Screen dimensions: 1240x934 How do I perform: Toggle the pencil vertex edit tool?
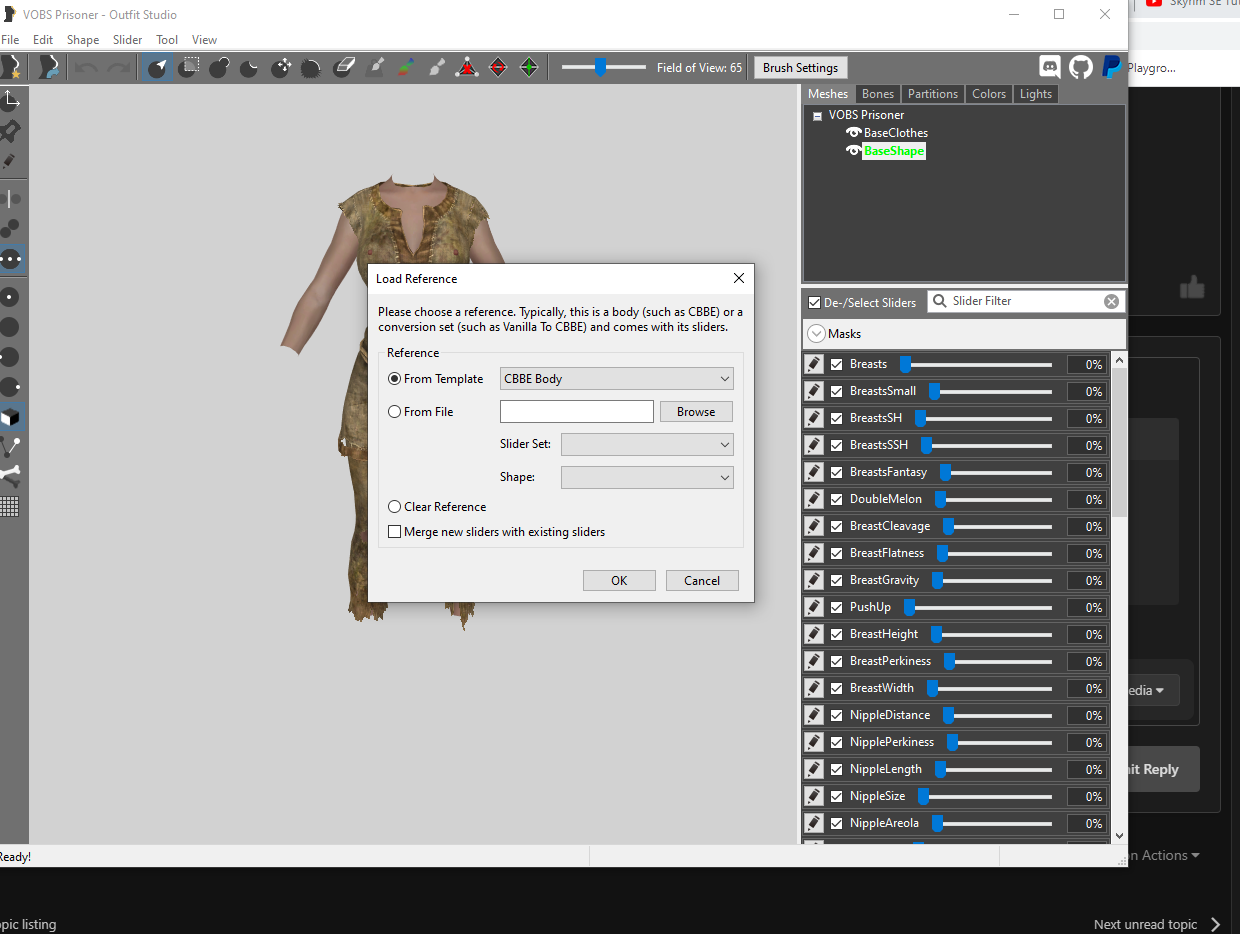(x=11, y=160)
